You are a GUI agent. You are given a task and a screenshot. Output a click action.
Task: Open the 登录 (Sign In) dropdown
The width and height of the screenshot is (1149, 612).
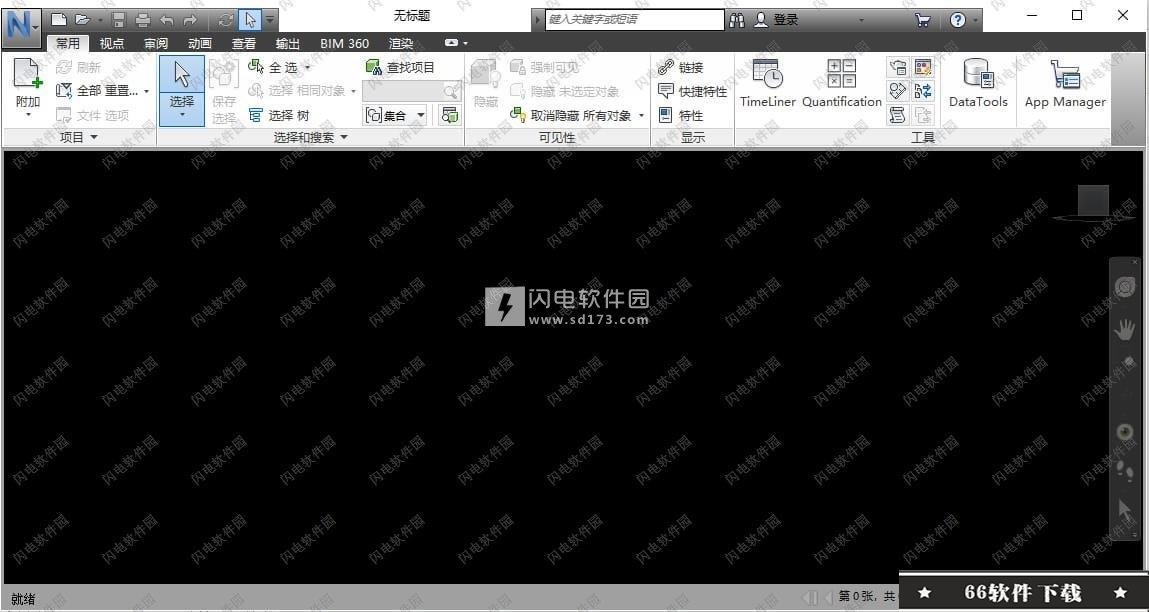pyautogui.click(x=861, y=21)
